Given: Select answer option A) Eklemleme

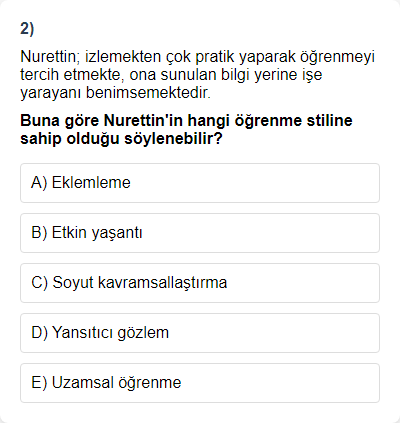Looking at the screenshot, I should 200,183.
